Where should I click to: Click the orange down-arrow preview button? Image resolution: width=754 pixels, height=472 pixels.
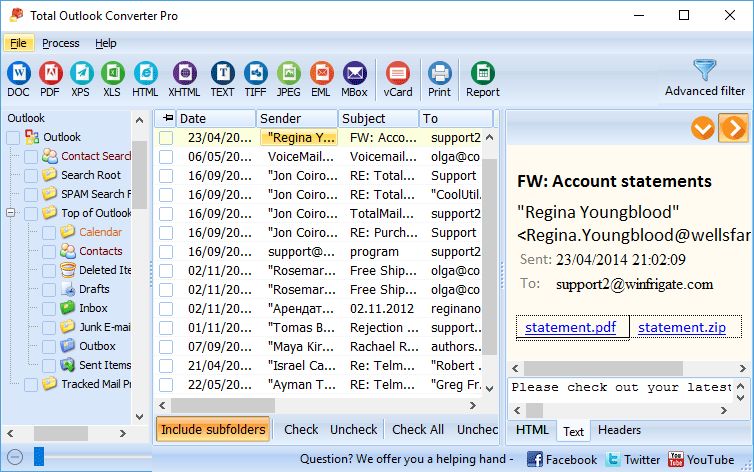(x=703, y=128)
